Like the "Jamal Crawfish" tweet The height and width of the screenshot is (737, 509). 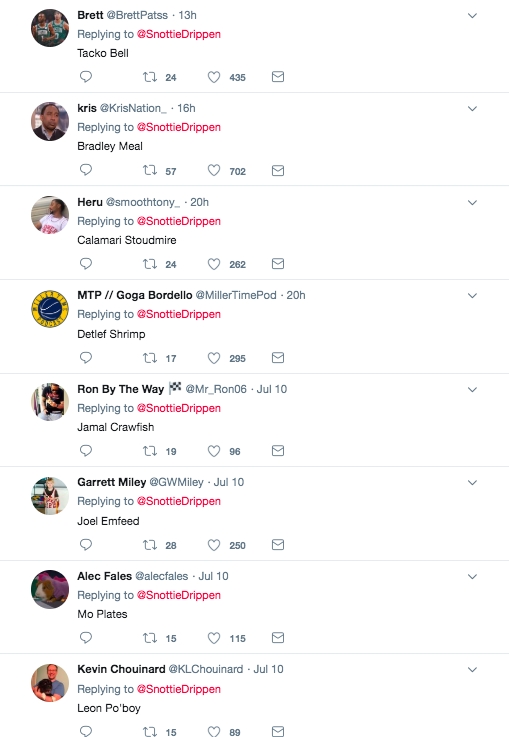[214, 451]
